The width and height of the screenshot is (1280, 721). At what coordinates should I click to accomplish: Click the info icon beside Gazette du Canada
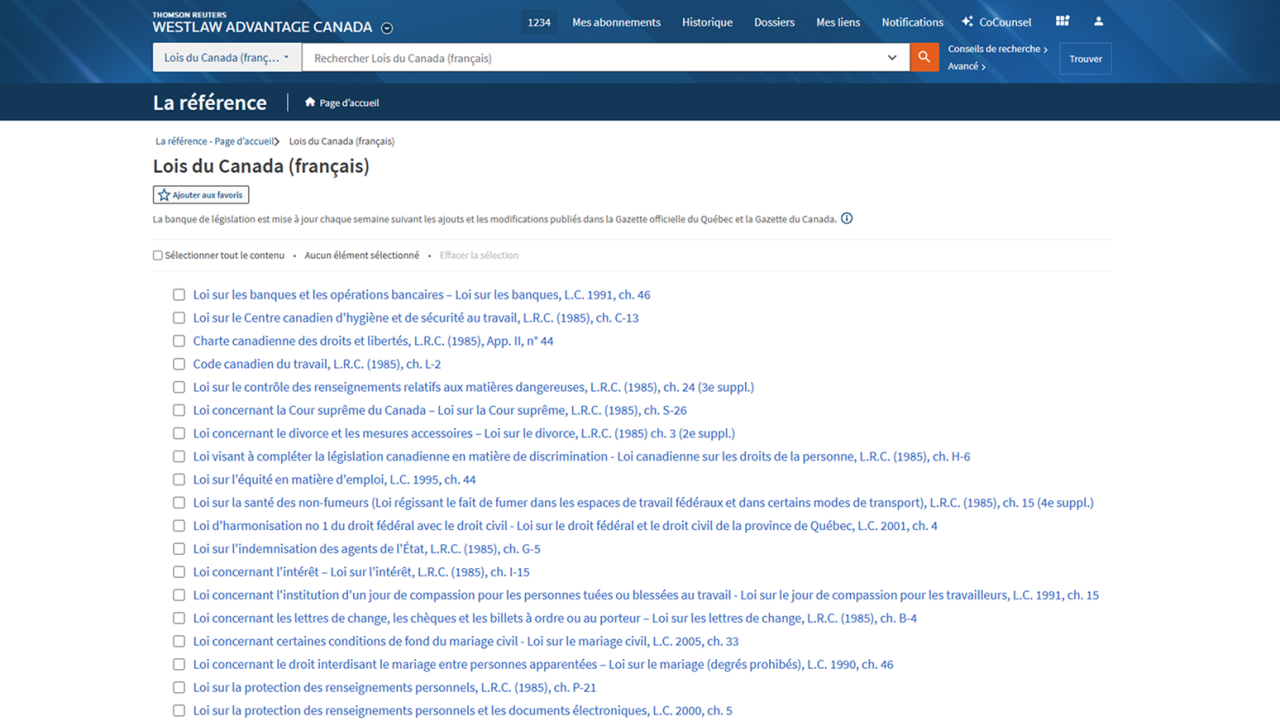point(847,219)
